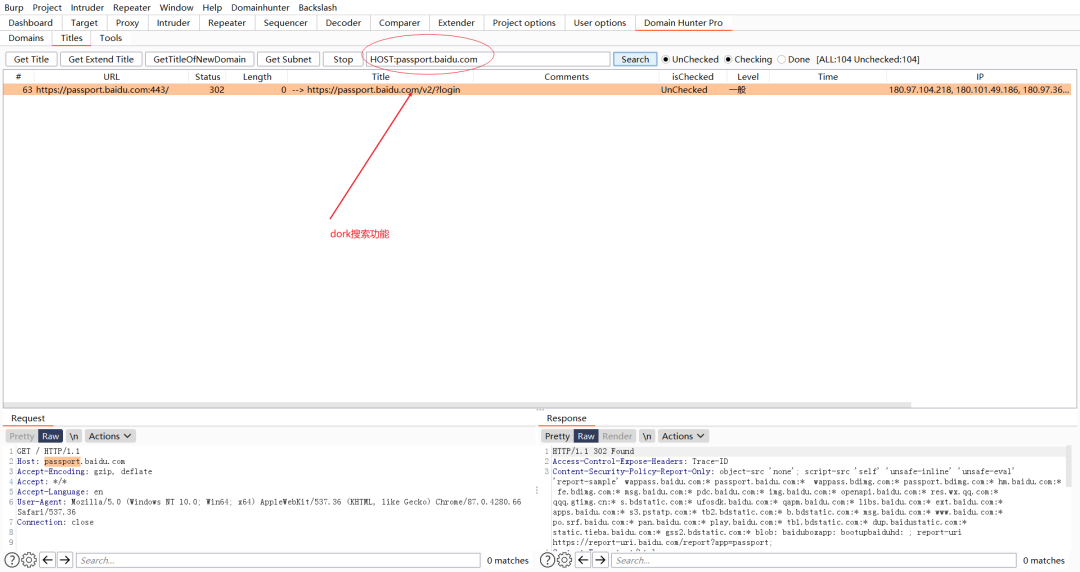Sort table by isChecked column header

pyautogui.click(x=692, y=76)
